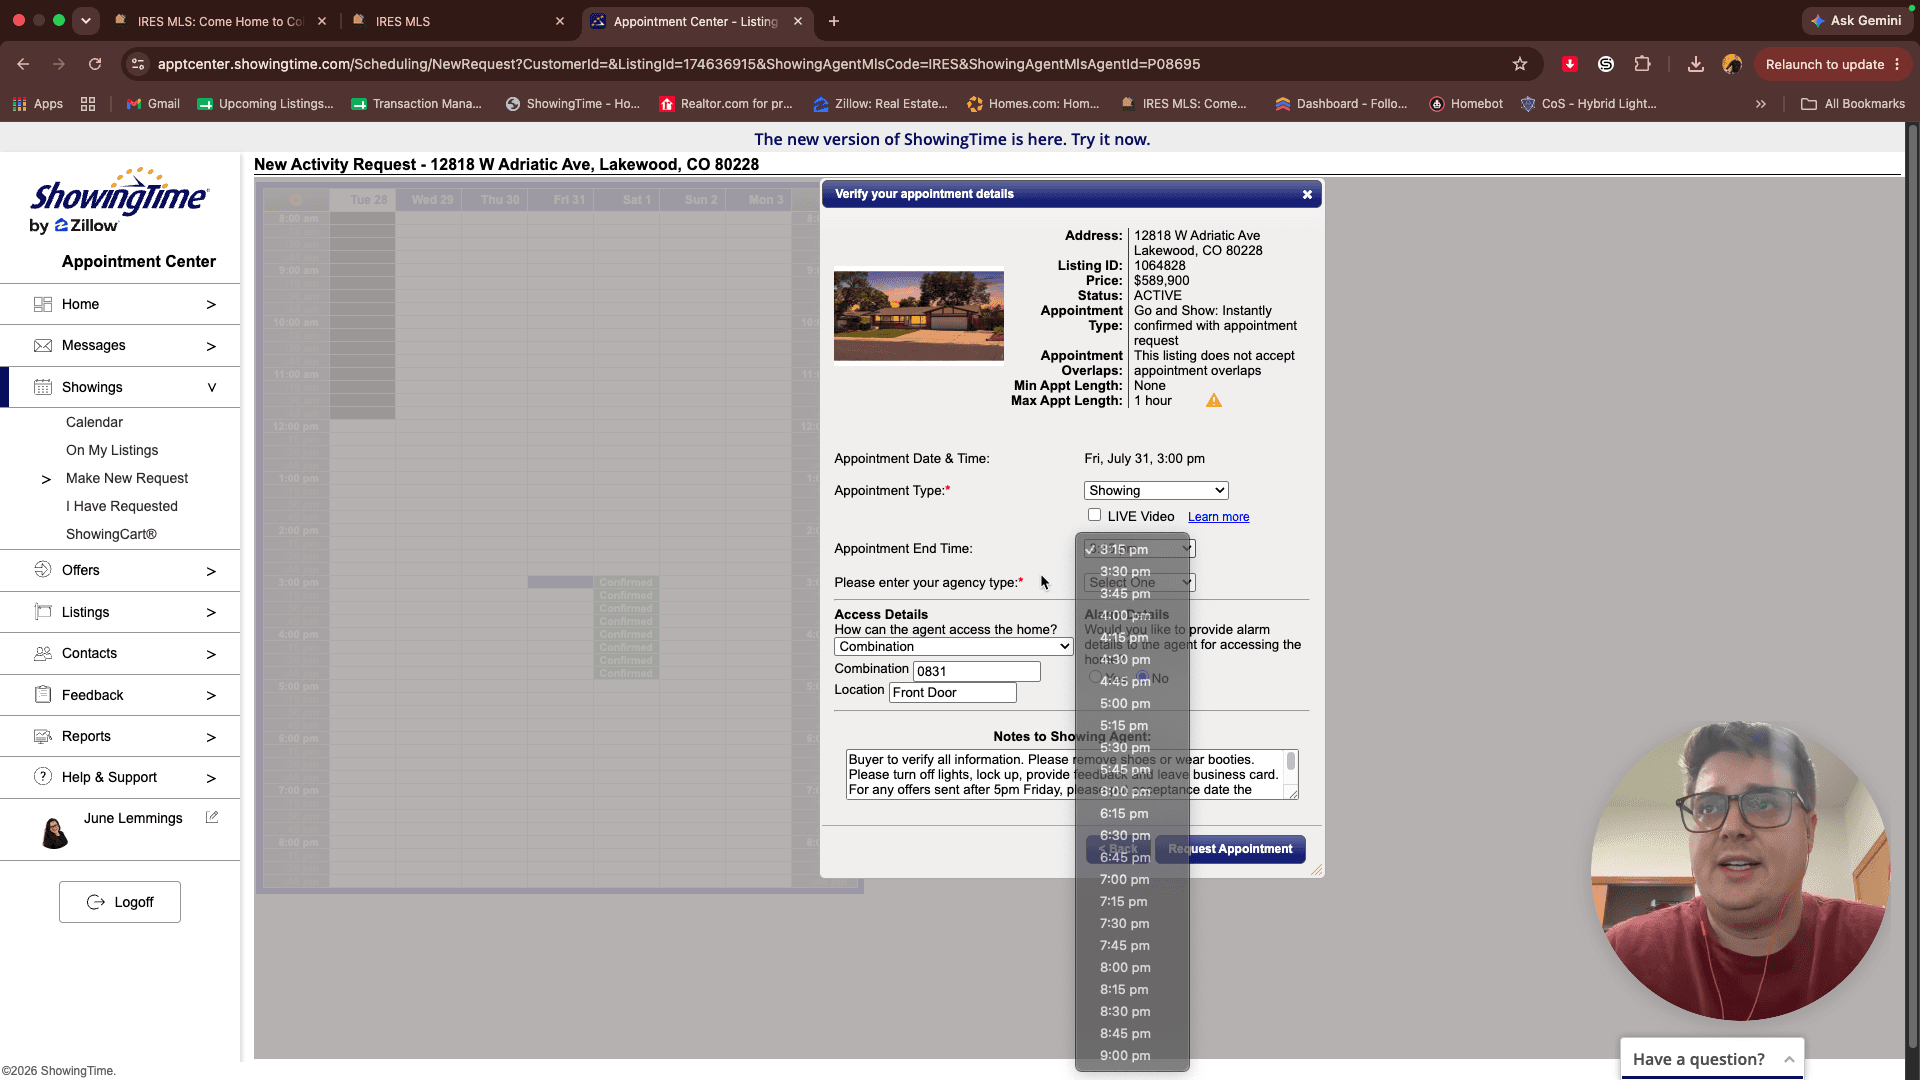1920x1080 pixels.
Task: Open the Appointment Type dropdown showing Showing
Action: (1156, 491)
